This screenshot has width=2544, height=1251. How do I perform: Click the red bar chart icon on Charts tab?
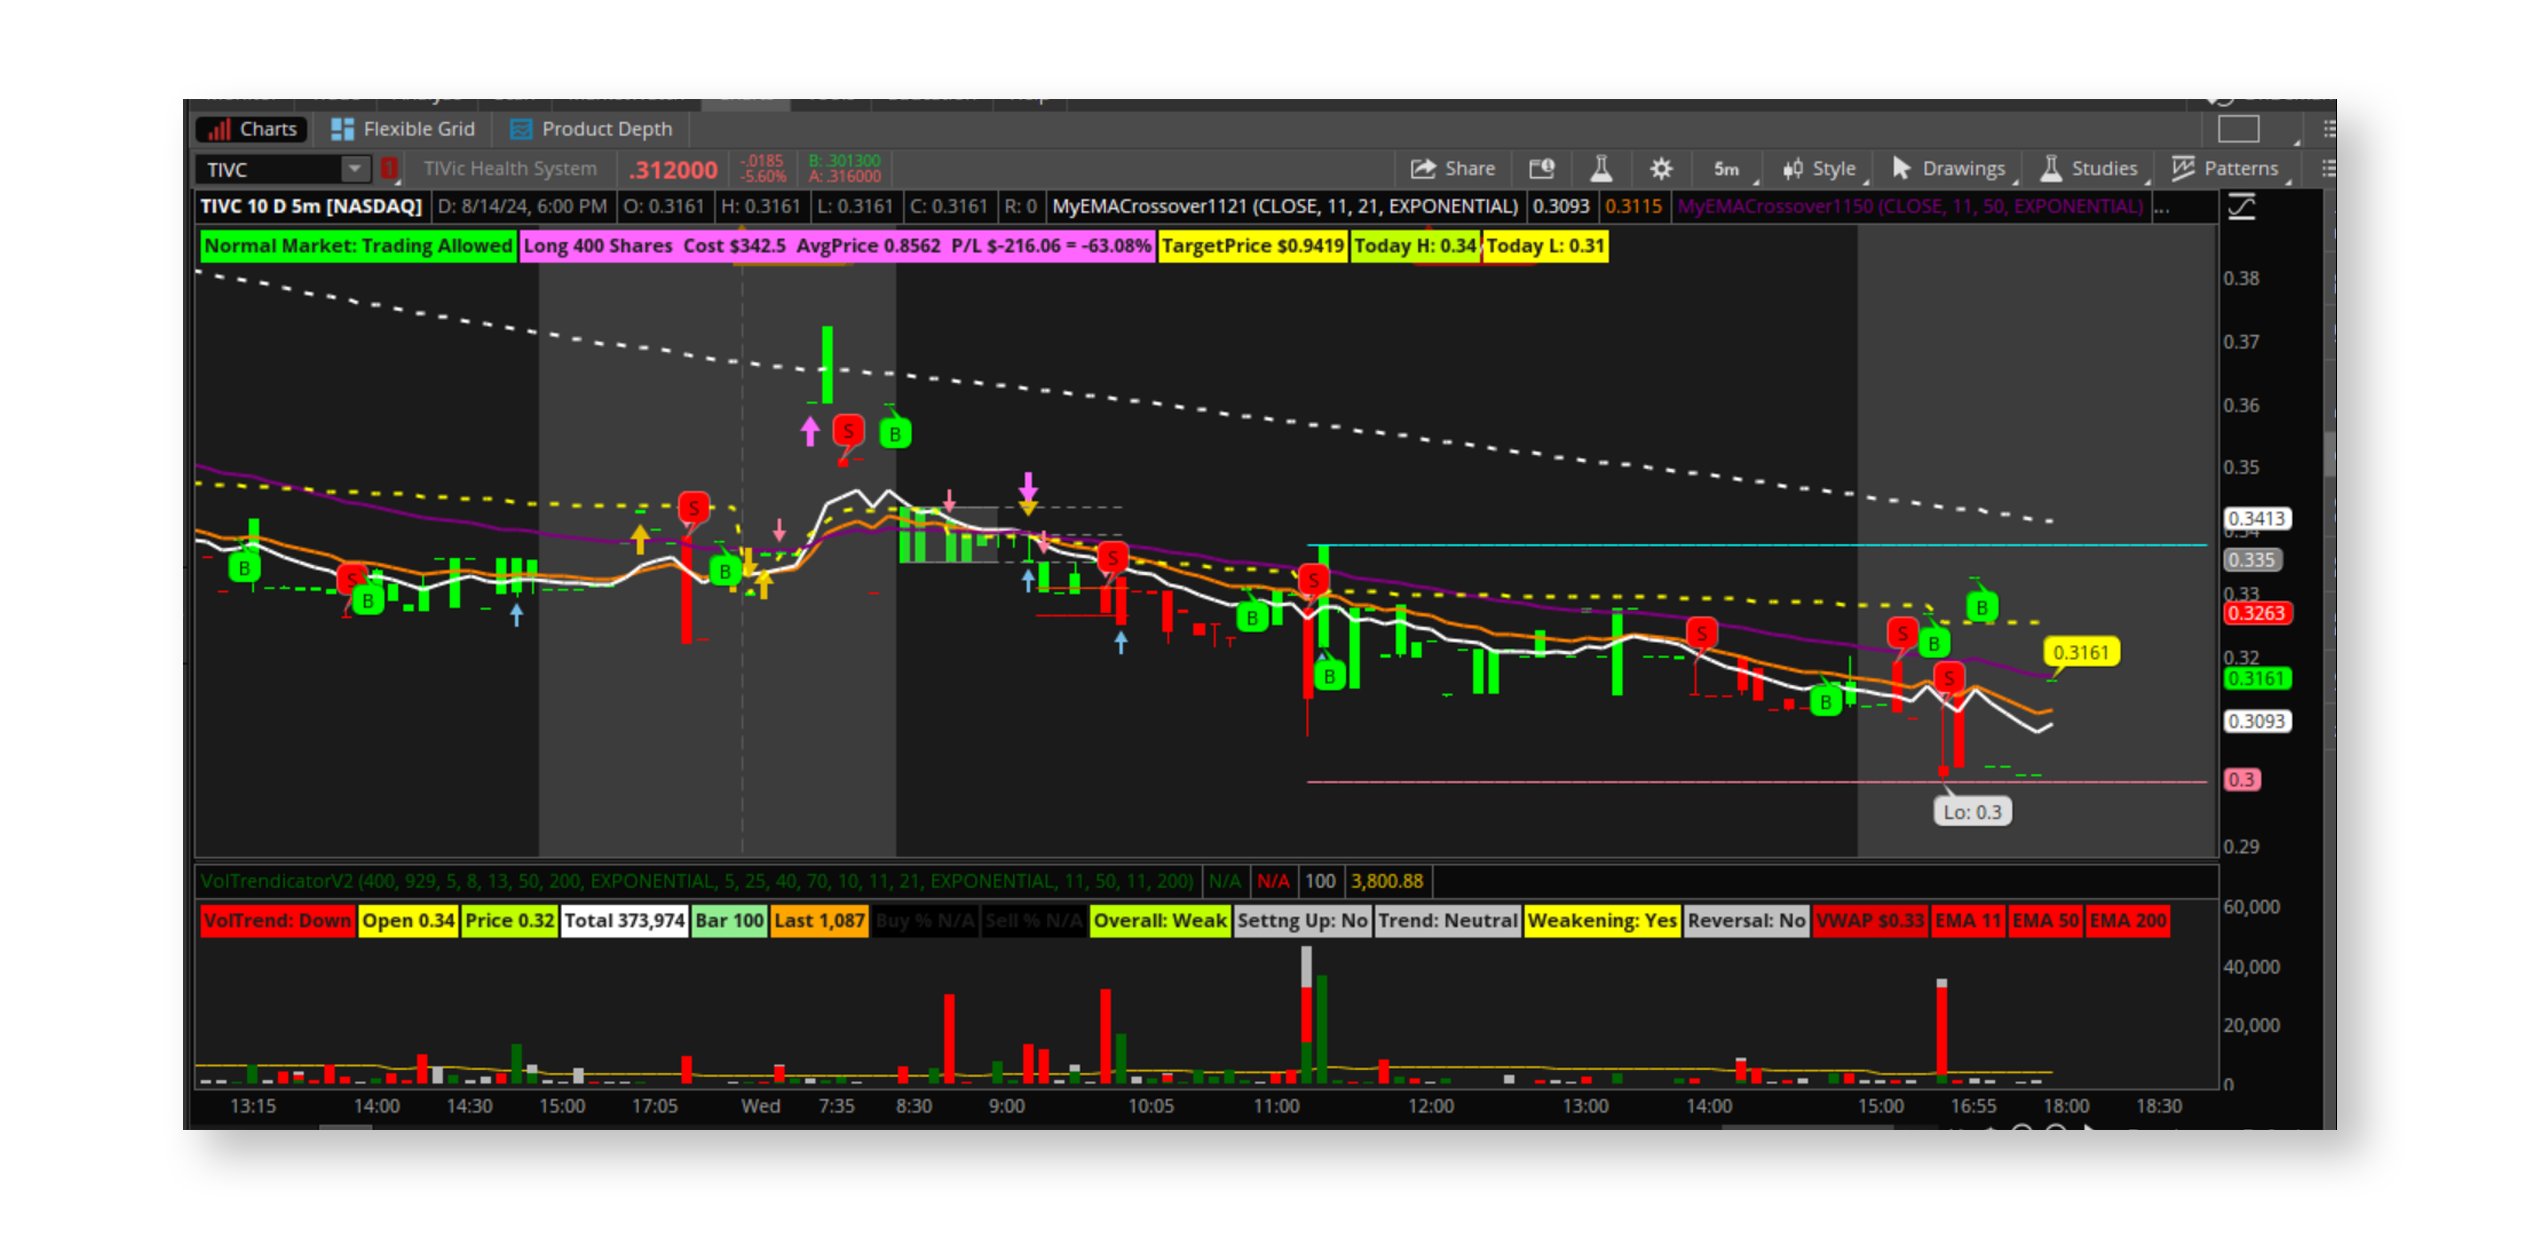[x=217, y=129]
